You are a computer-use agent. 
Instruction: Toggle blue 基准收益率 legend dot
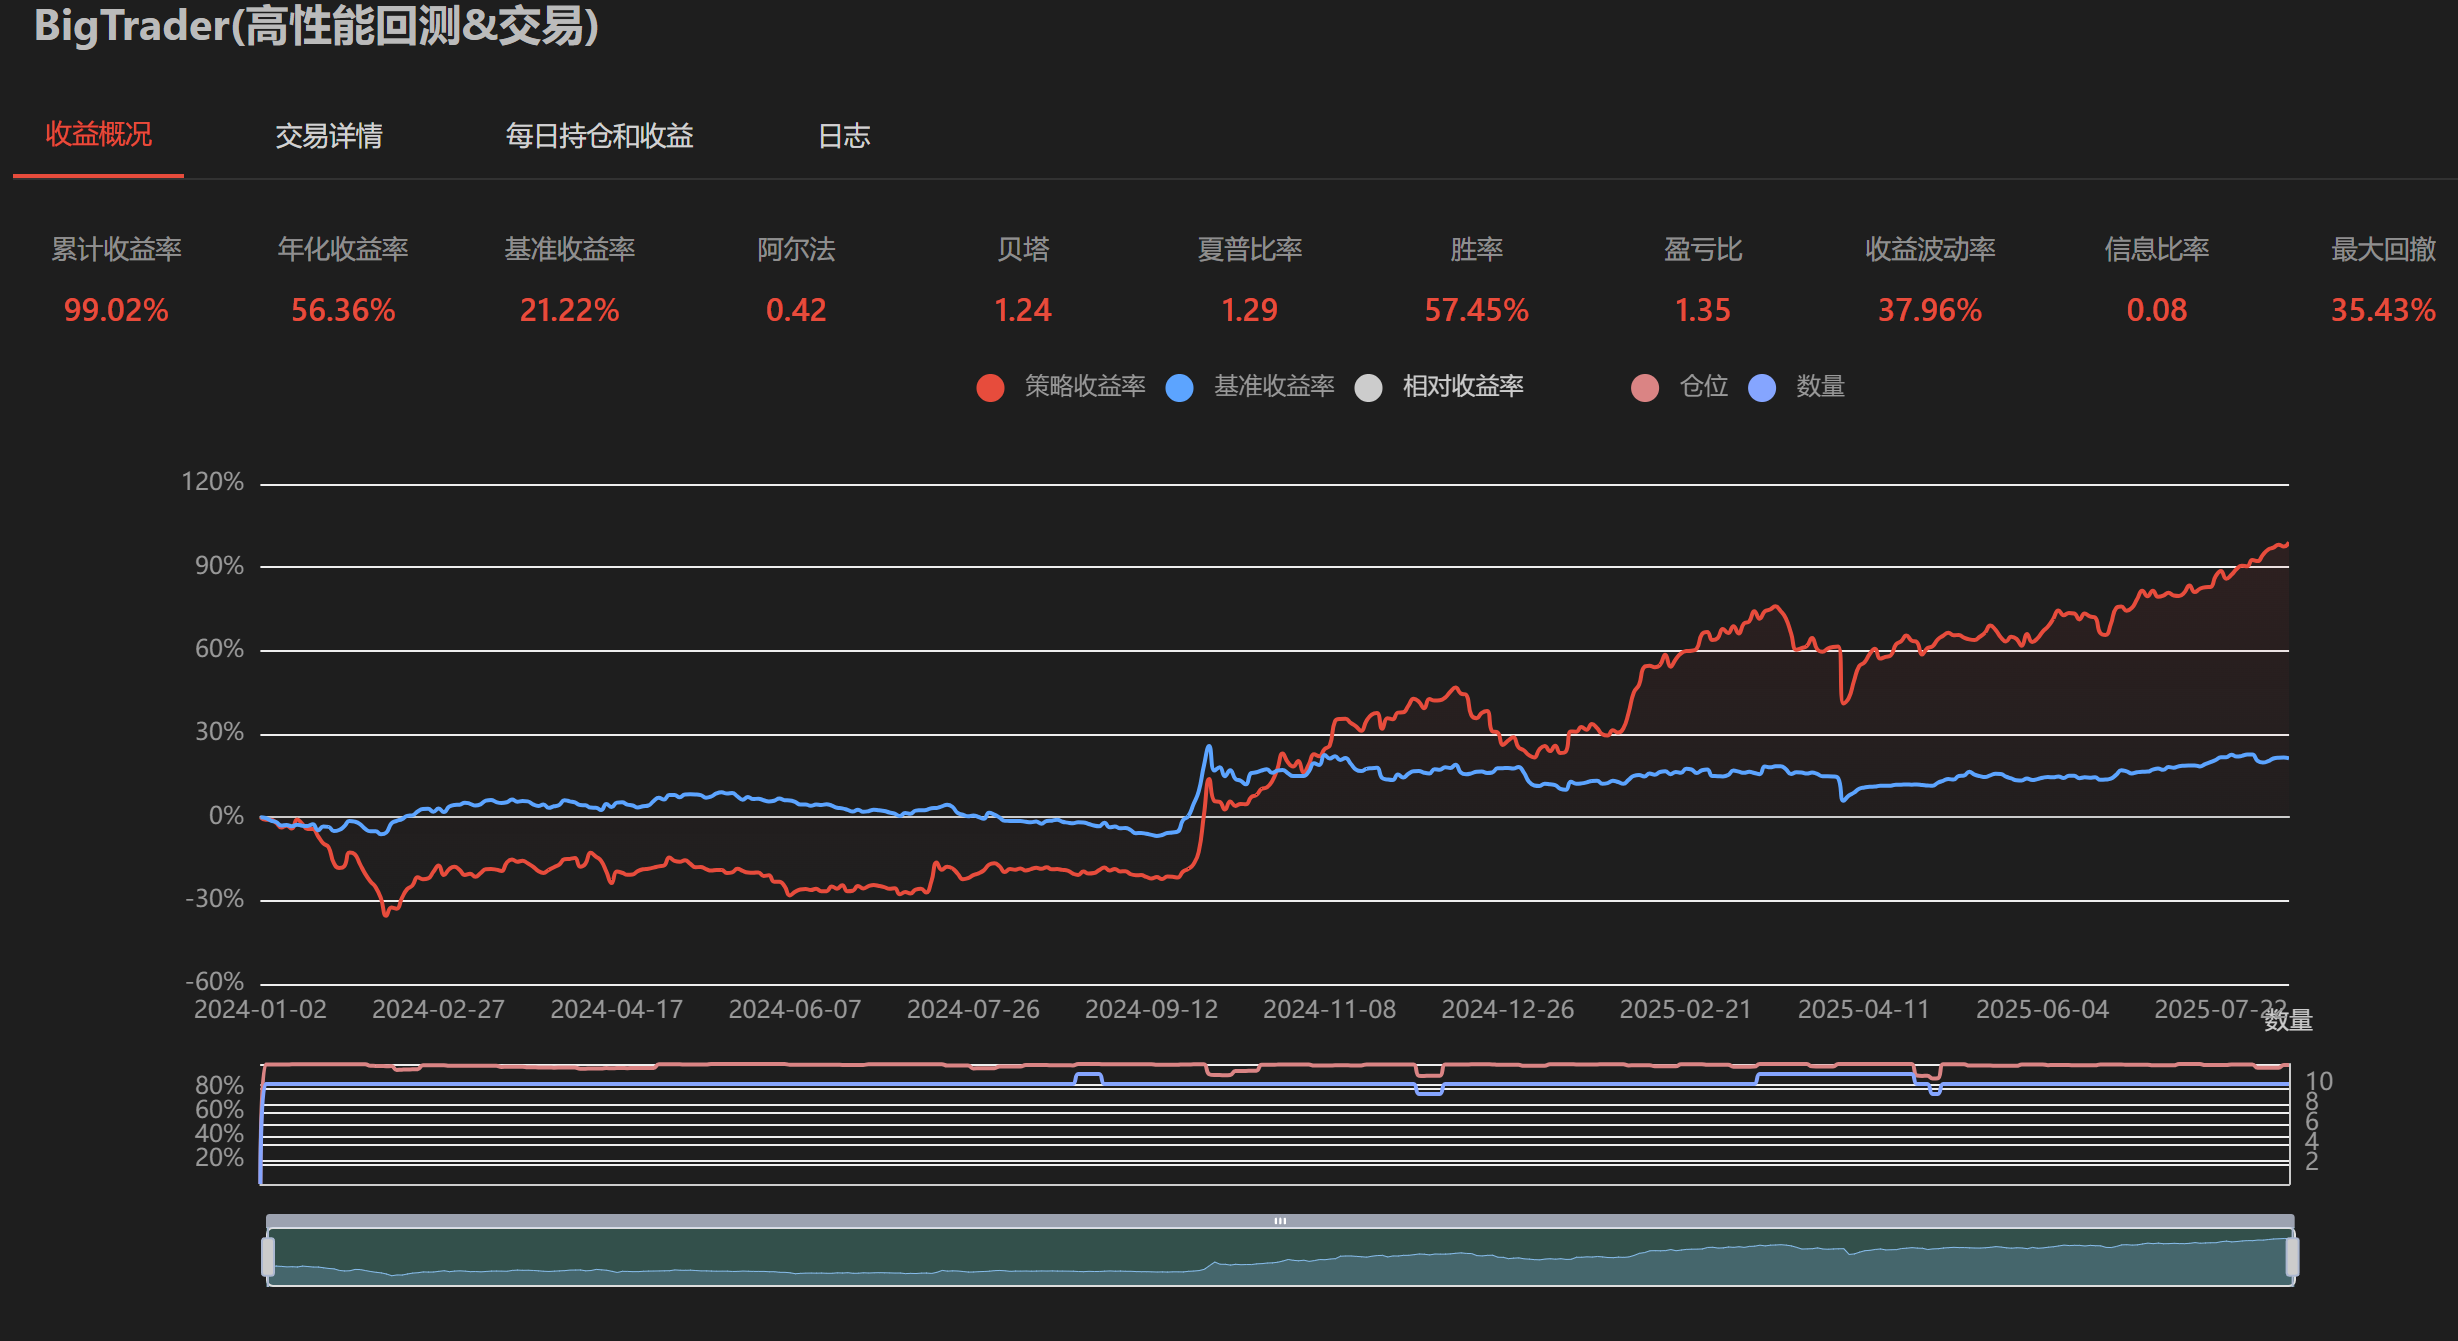pyautogui.click(x=1180, y=388)
